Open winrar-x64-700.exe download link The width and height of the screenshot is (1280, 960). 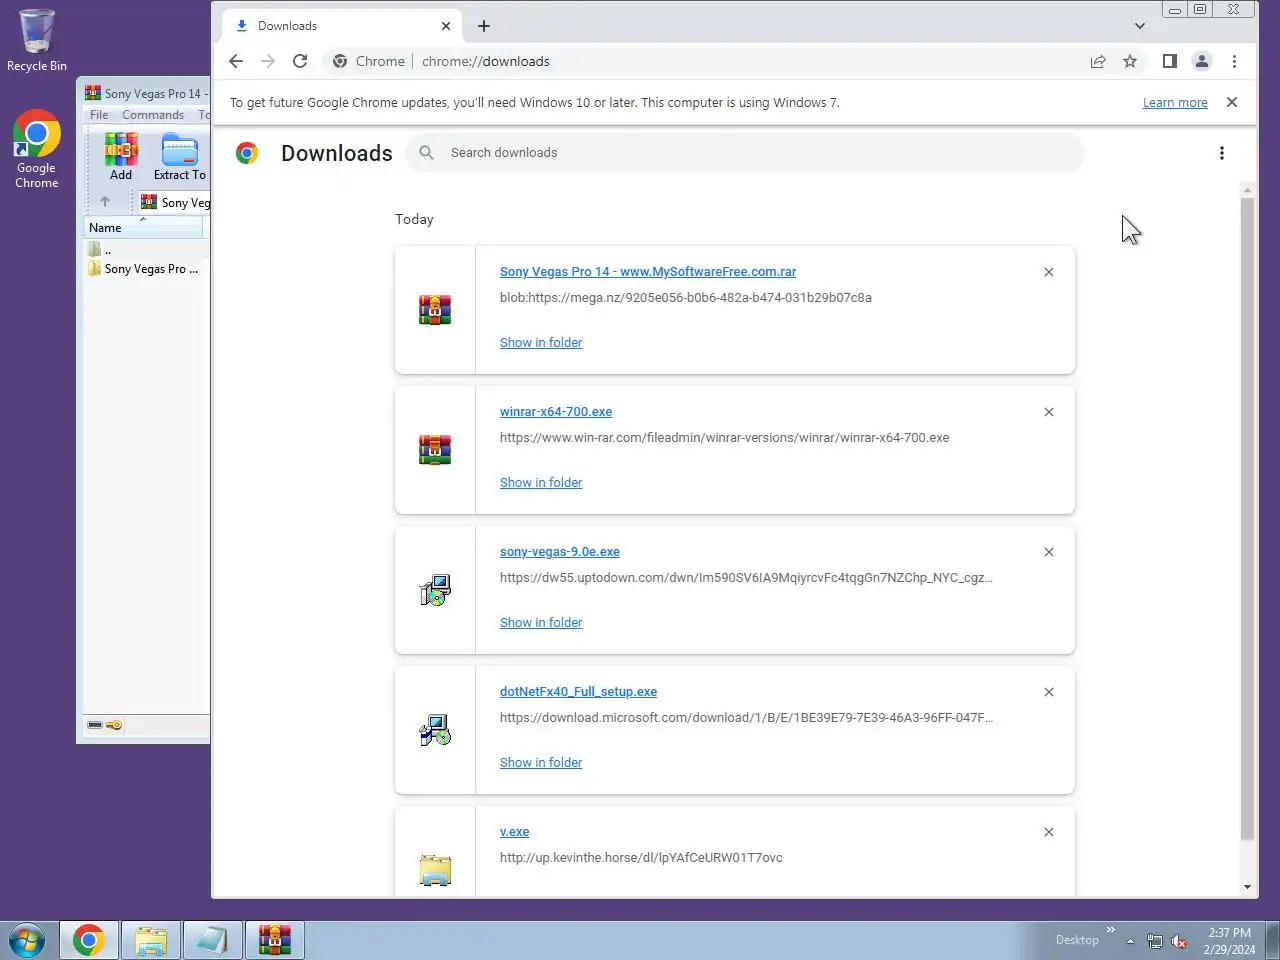(x=556, y=412)
